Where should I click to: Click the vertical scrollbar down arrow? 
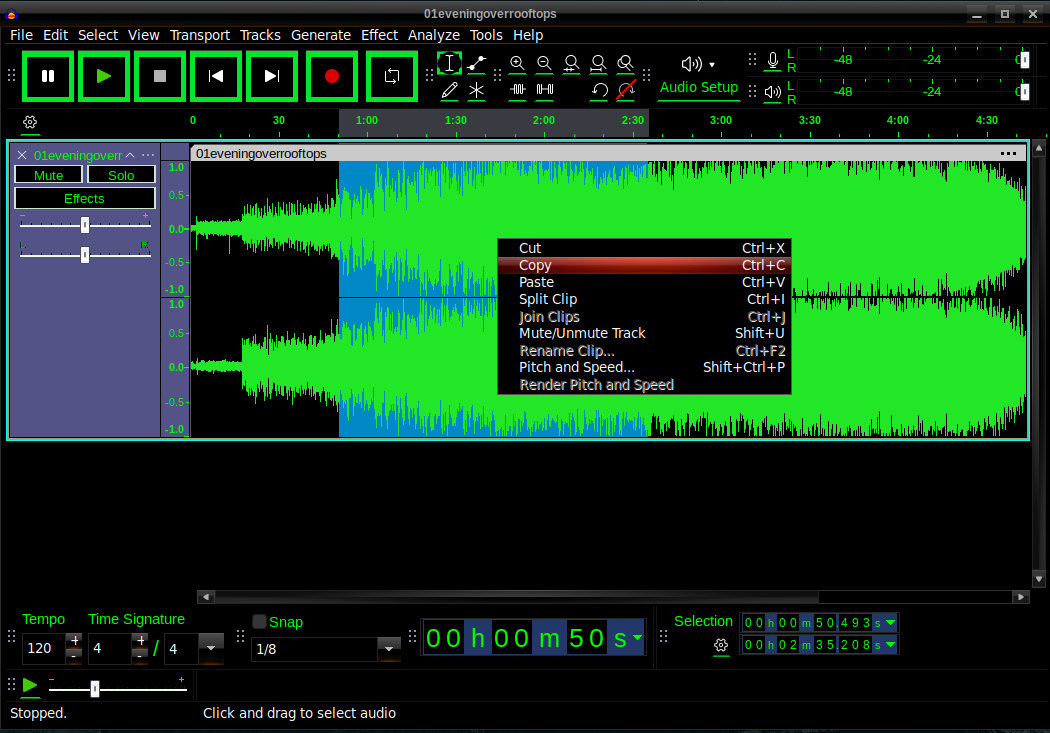(x=1039, y=579)
